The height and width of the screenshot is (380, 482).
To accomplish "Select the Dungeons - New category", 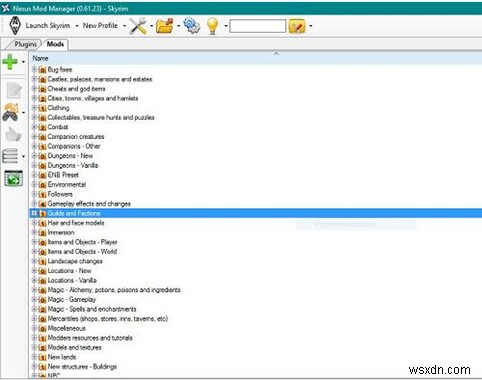I will (70, 156).
